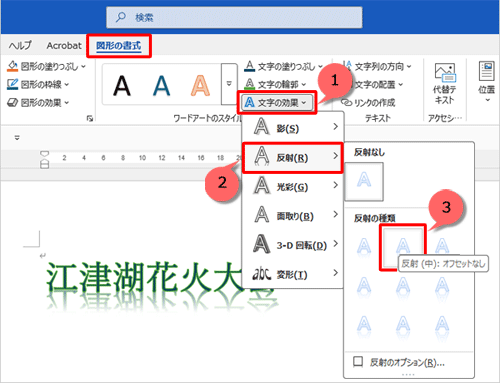Open 図形の塗りつぶし dropdown

click(x=46, y=66)
